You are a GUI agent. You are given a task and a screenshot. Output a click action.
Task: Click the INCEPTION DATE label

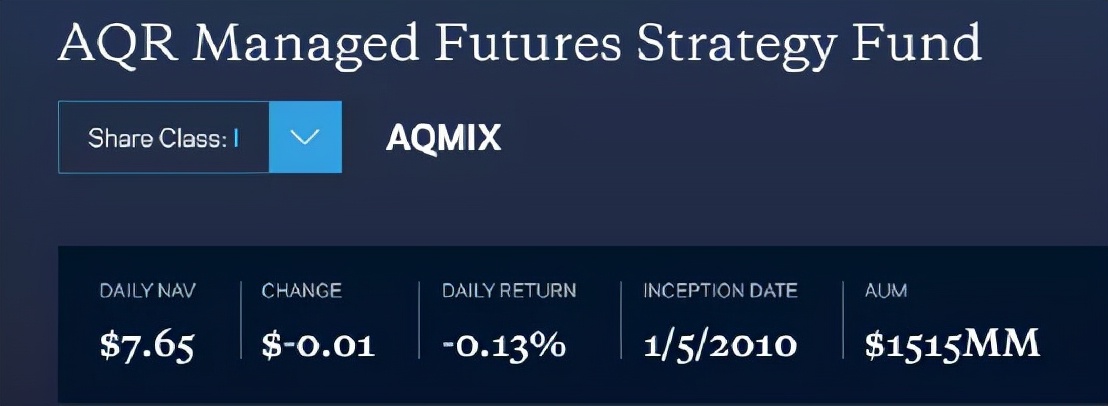pos(720,291)
